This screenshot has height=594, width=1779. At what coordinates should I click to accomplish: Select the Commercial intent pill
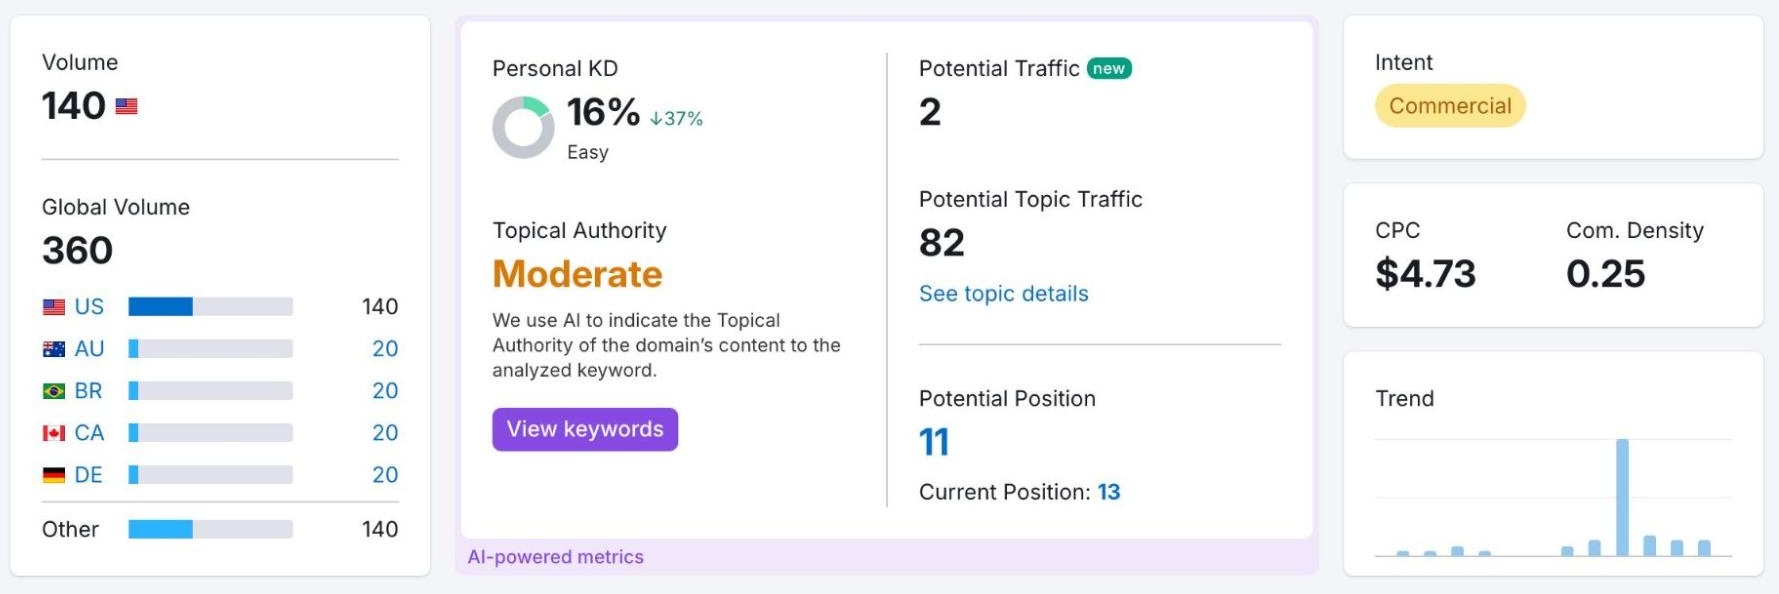[1450, 105]
